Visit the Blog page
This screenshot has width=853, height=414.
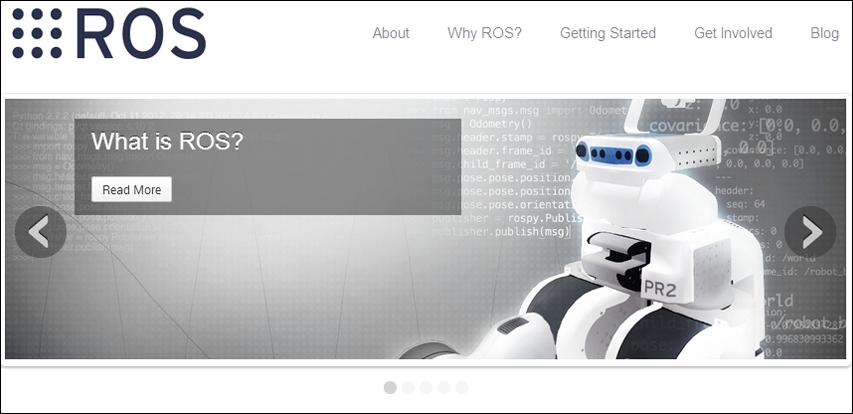pyautogui.click(x=824, y=33)
